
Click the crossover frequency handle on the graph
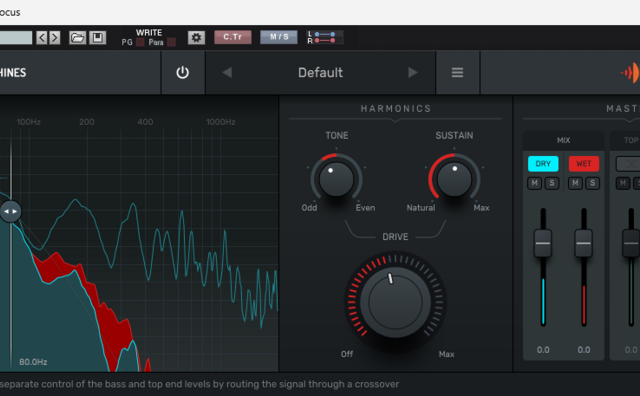click(10, 211)
